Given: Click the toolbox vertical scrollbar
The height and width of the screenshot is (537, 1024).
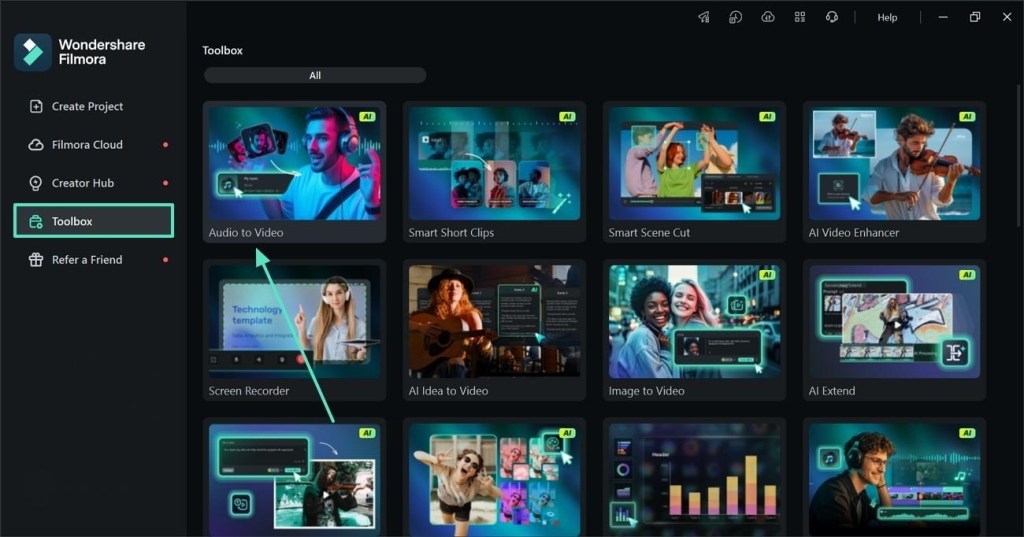Looking at the screenshot, I should pos(1019,157).
